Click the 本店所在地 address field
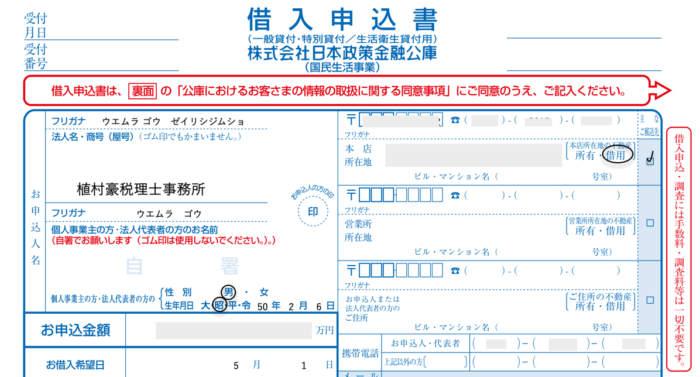Image resolution: width=700 pixels, height=377 pixels. click(x=474, y=155)
